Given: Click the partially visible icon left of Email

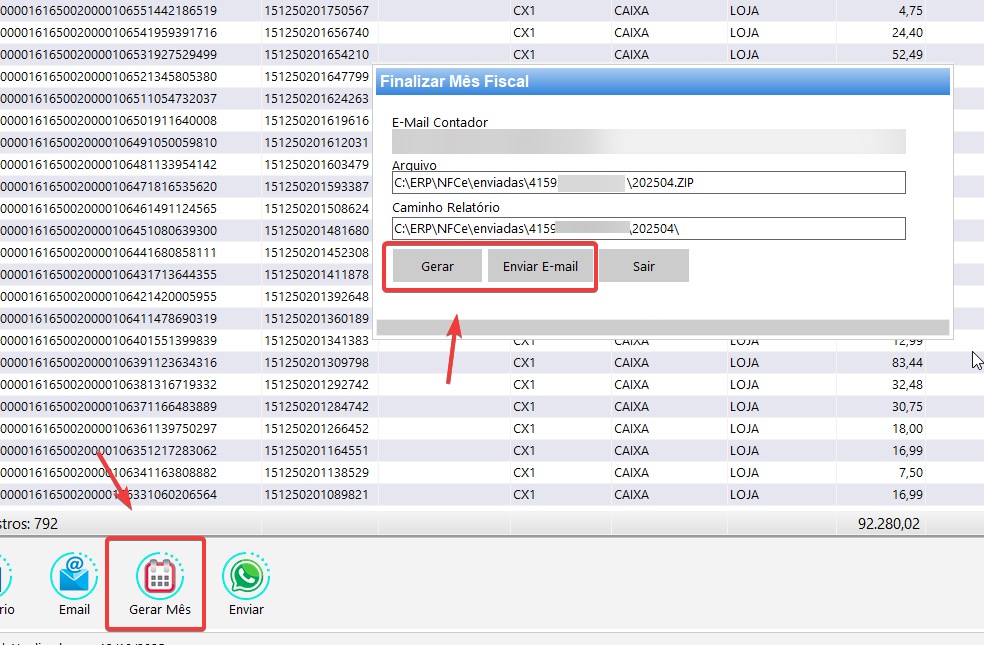Looking at the screenshot, I should (5, 578).
